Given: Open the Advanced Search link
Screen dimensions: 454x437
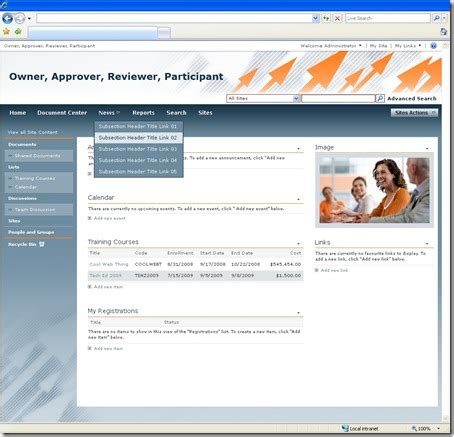Looking at the screenshot, I should coord(412,99).
